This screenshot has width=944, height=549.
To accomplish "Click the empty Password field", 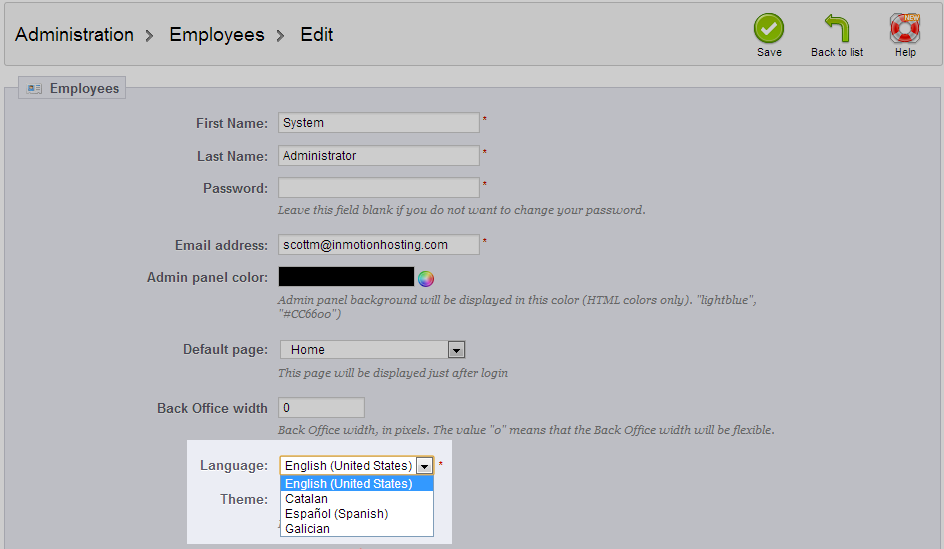I will [379, 188].
